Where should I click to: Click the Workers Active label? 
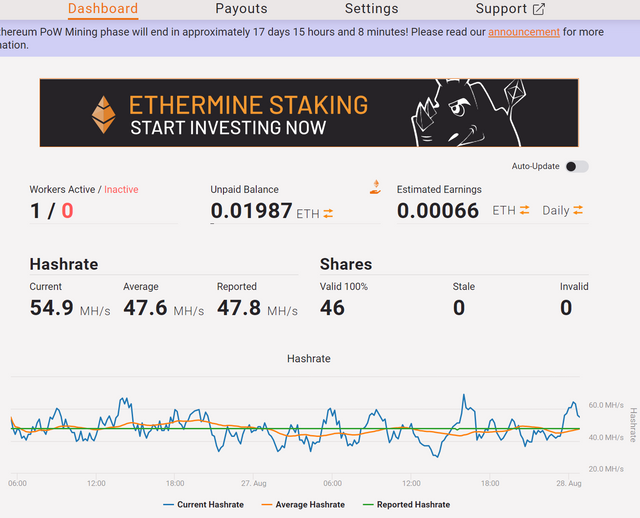(x=62, y=189)
